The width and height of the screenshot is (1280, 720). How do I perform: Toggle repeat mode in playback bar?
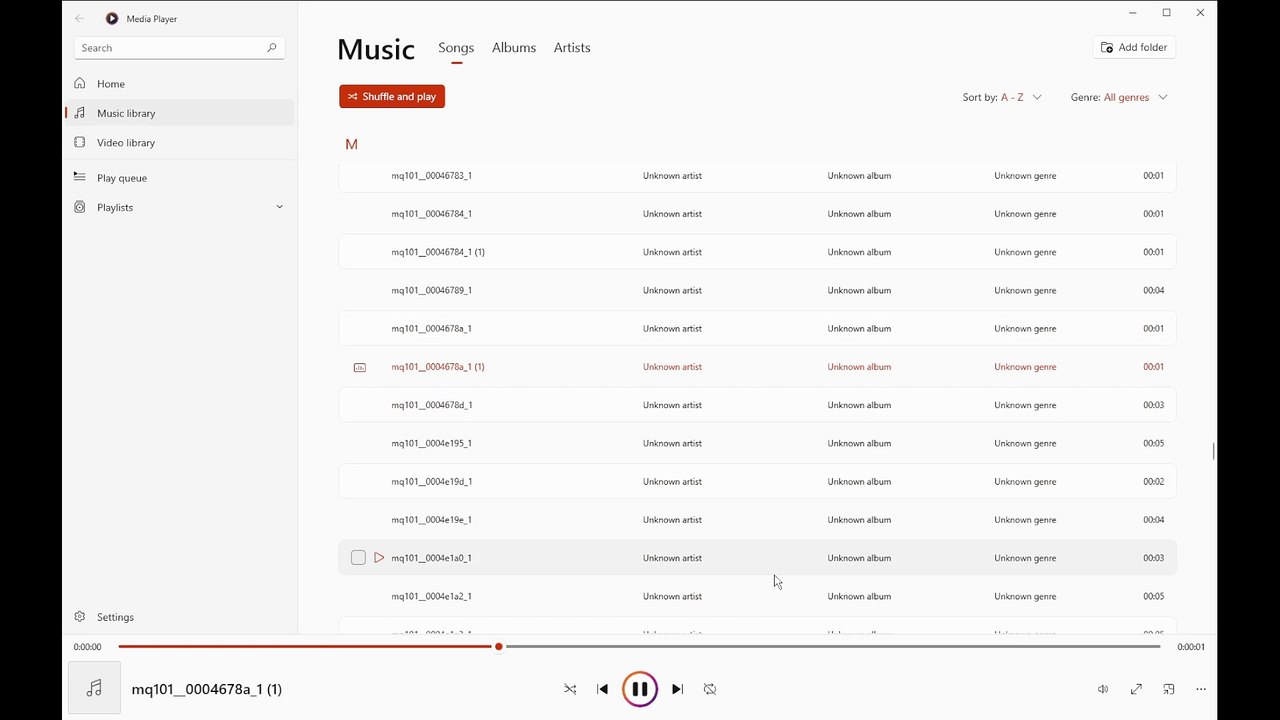(x=710, y=689)
